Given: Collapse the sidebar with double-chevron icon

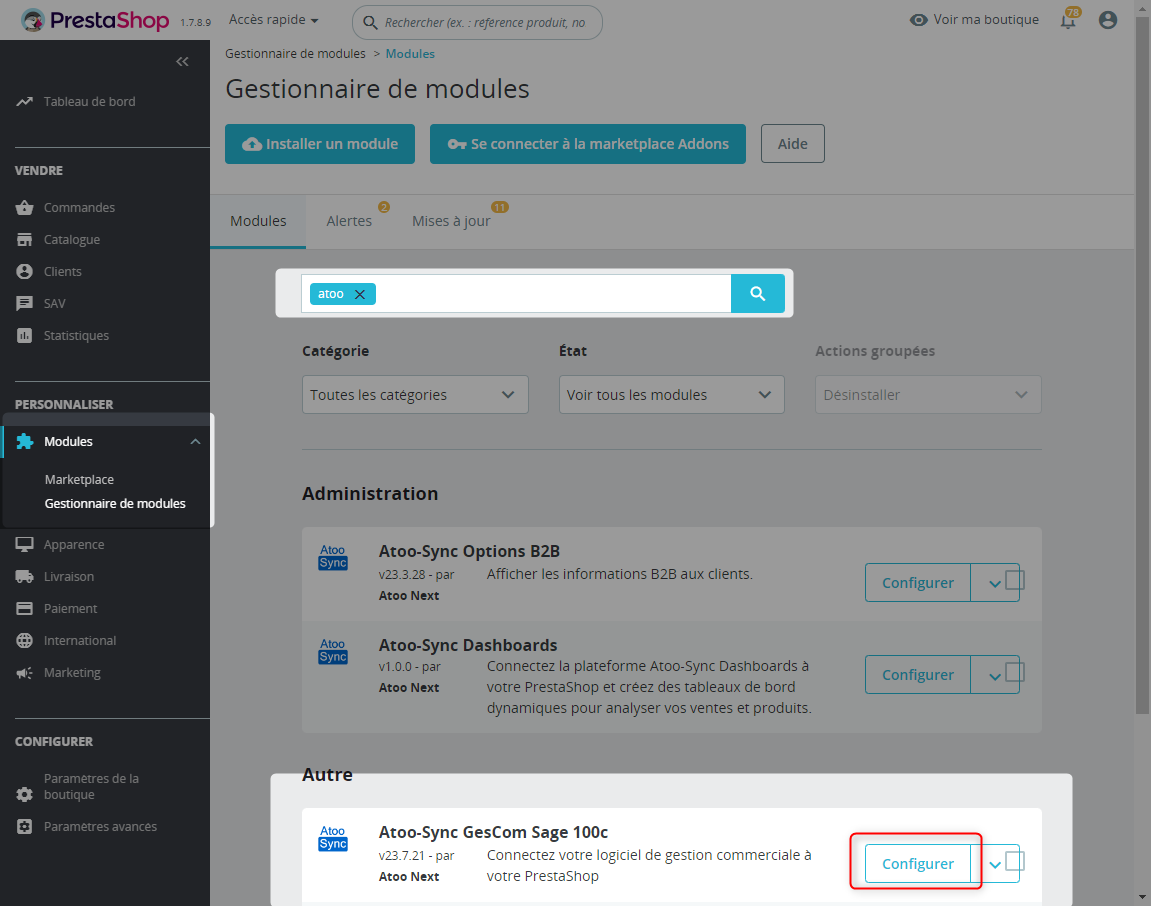Looking at the screenshot, I should coord(182,62).
